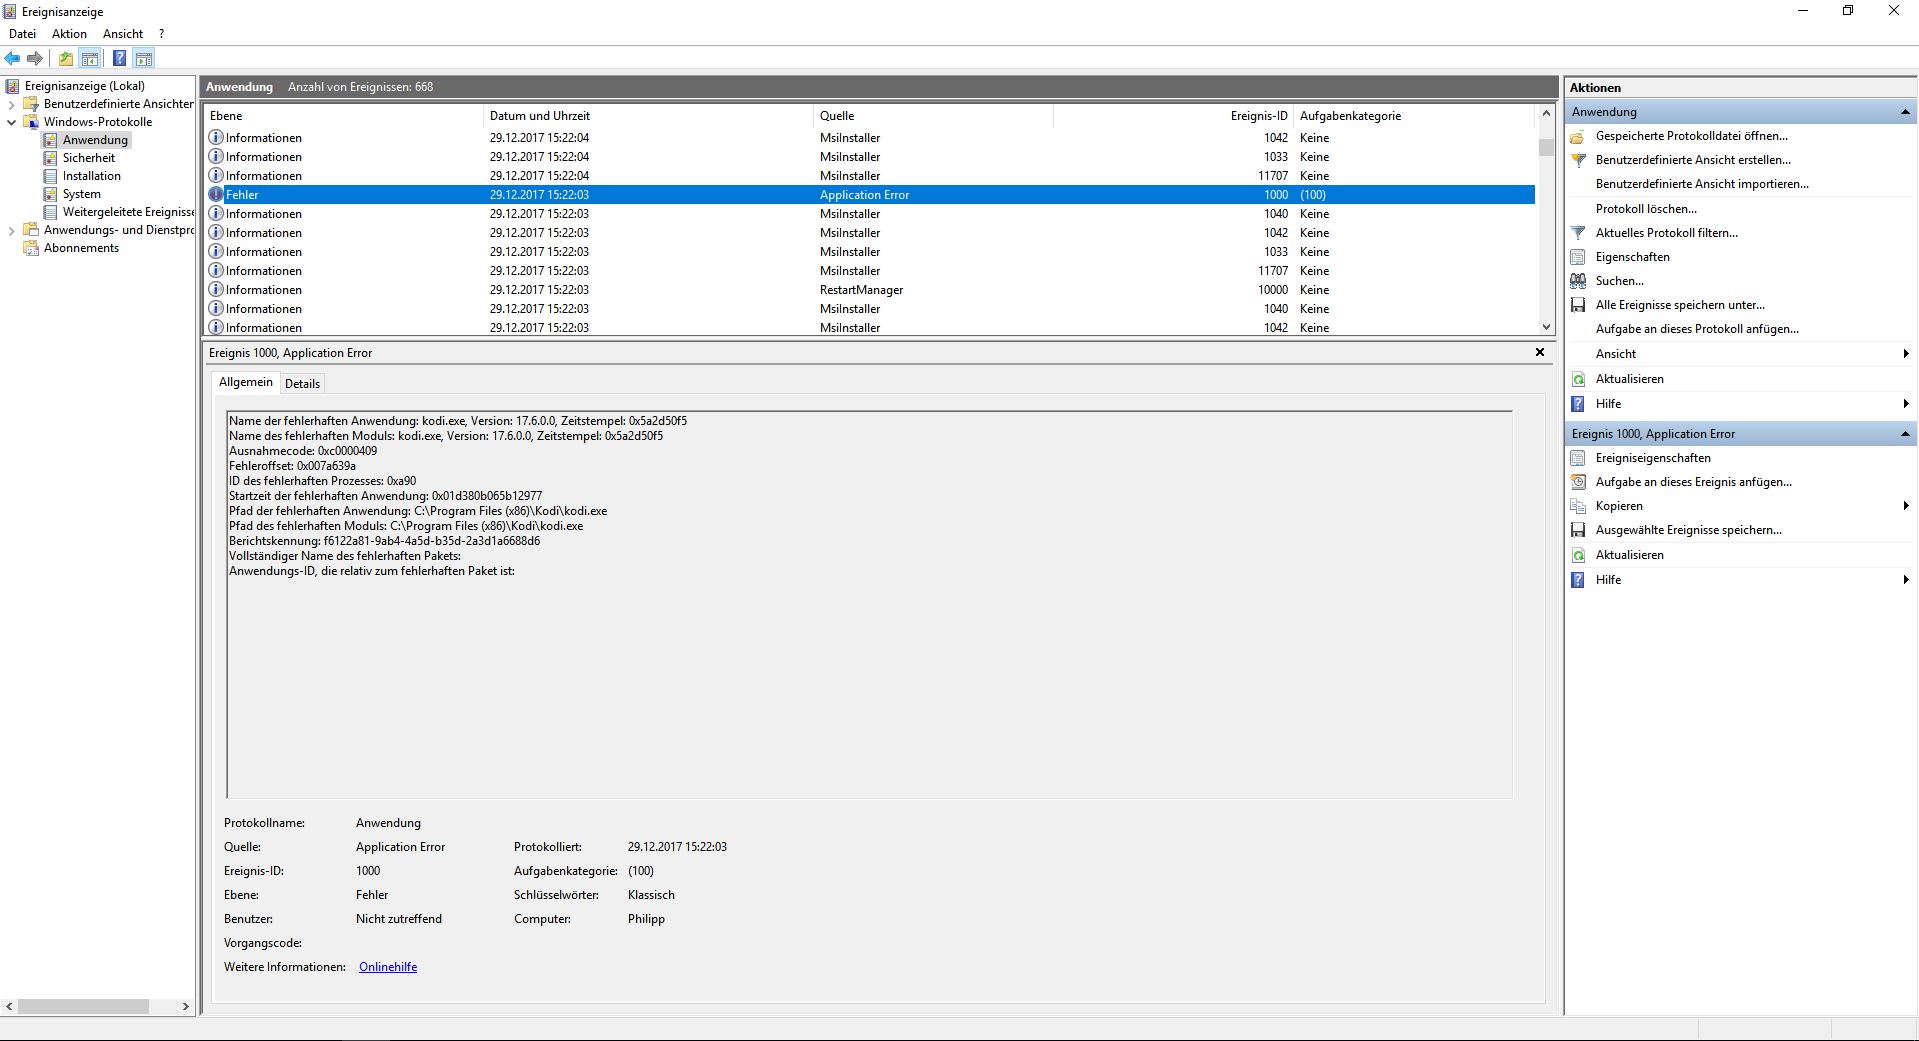This screenshot has width=1919, height=1041.
Task: Collapse the Anwendung actions section
Action: point(1905,112)
